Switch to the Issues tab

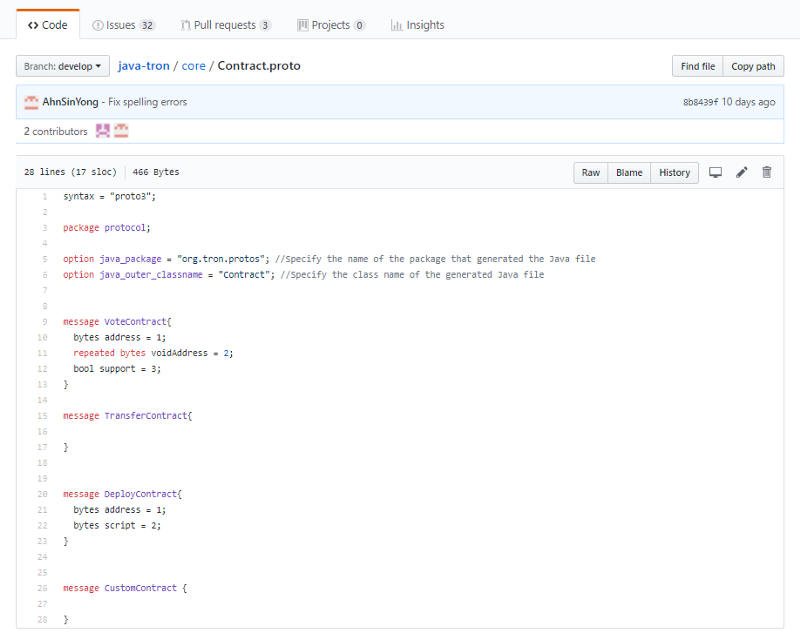(123, 25)
